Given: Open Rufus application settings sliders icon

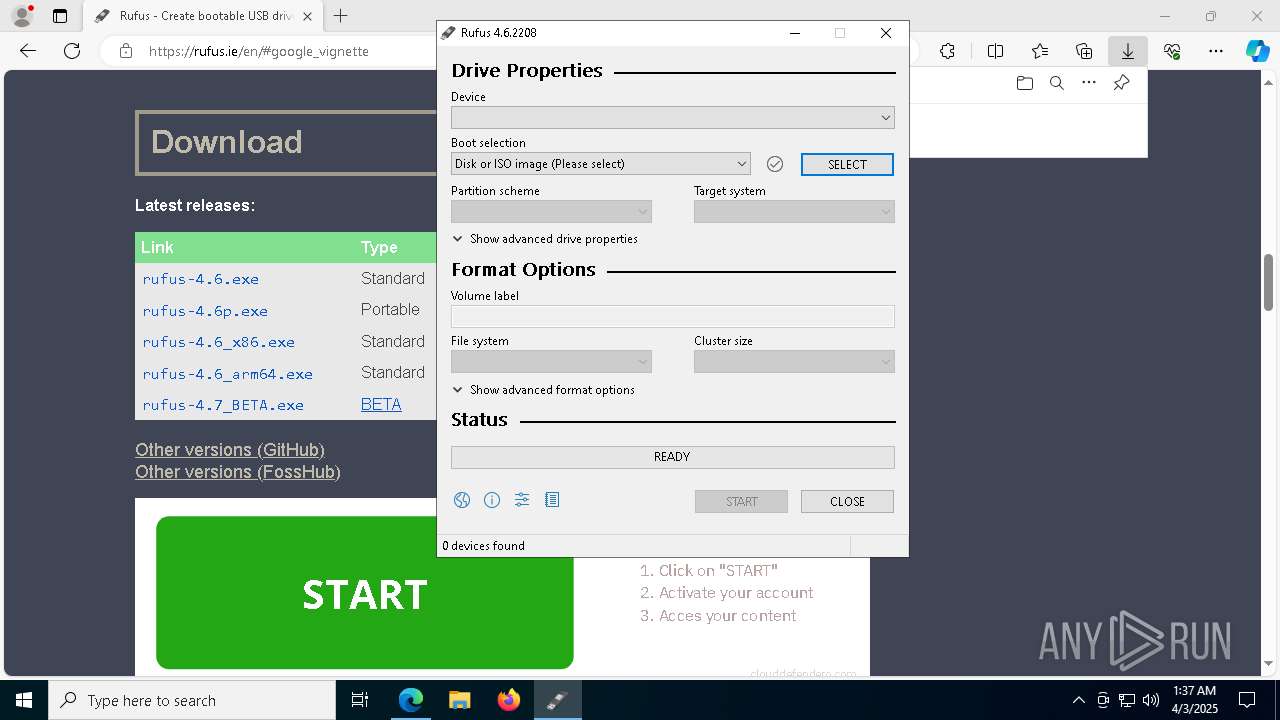Looking at the screenshot, I should tap(522, 500).
